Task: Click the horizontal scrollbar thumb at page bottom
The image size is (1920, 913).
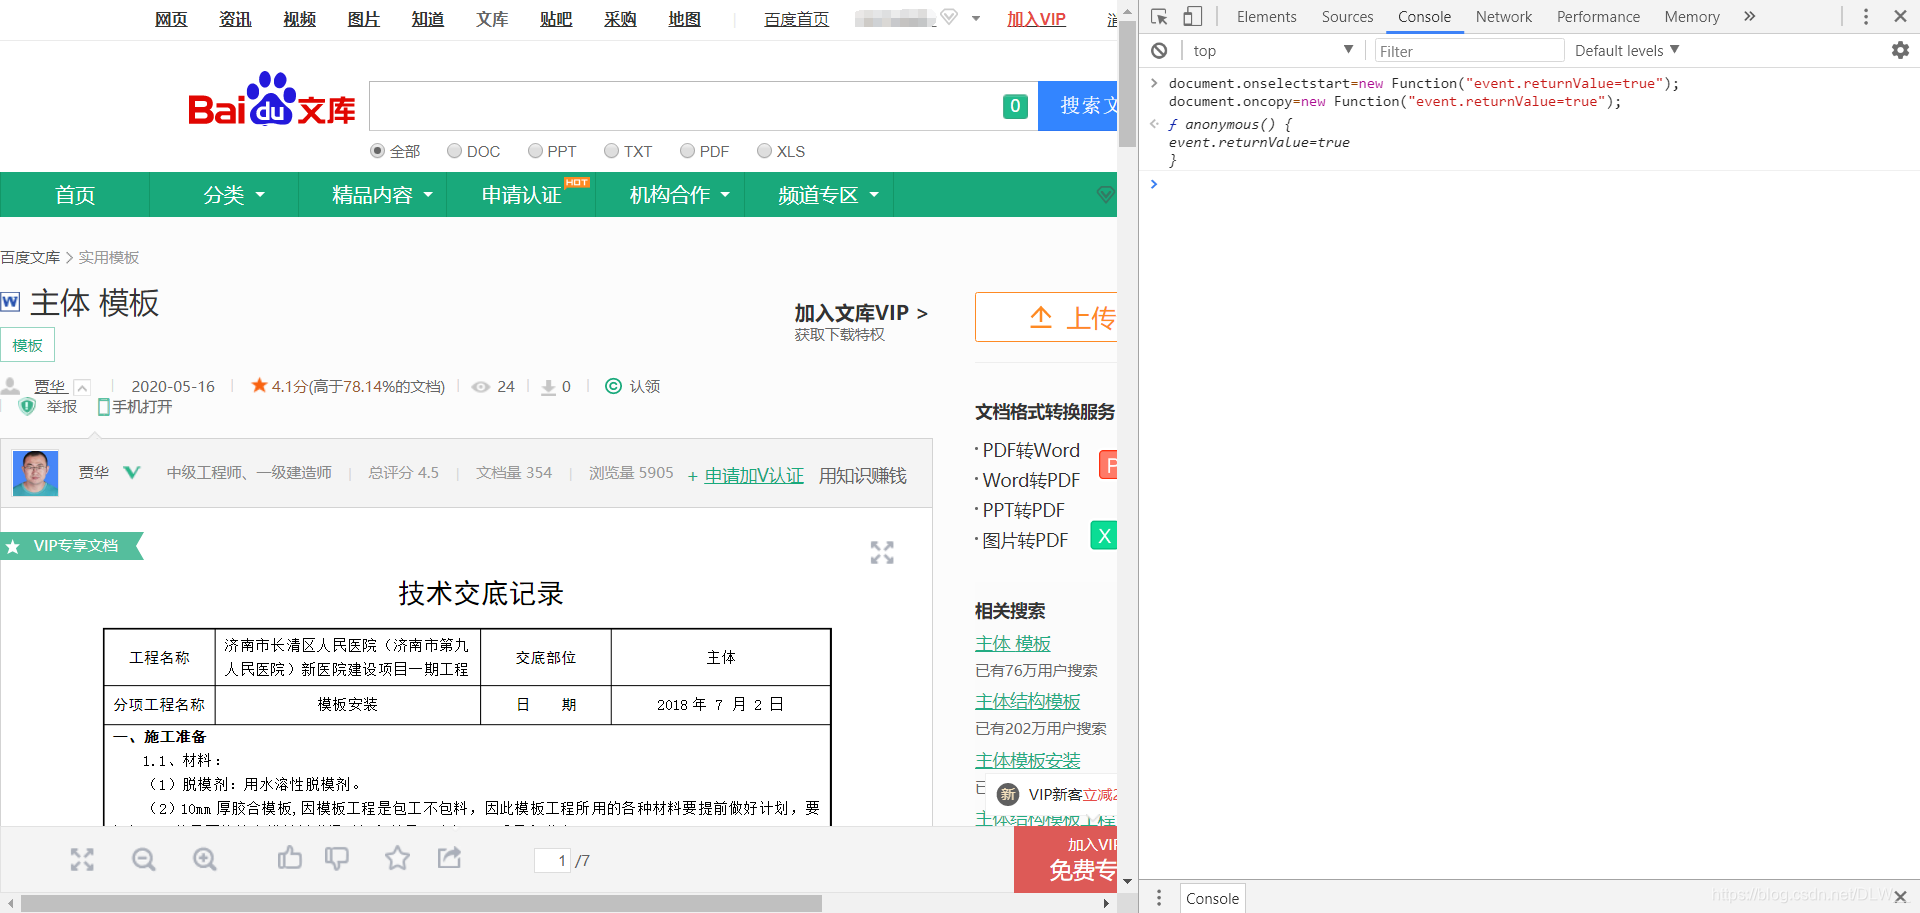Action: coord(421,903)
